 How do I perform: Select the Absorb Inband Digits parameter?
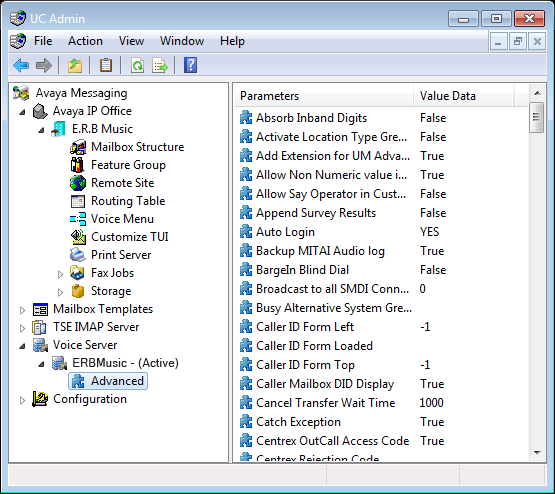311,118
